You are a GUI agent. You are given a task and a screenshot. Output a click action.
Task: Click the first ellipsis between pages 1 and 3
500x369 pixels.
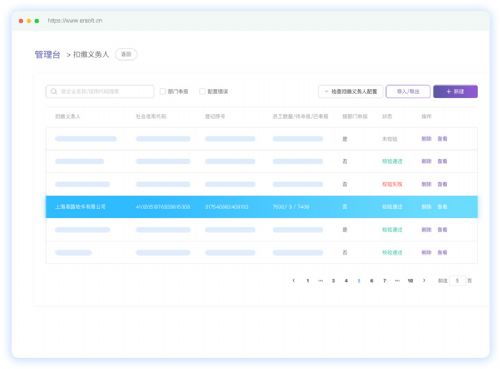(320, 281)
